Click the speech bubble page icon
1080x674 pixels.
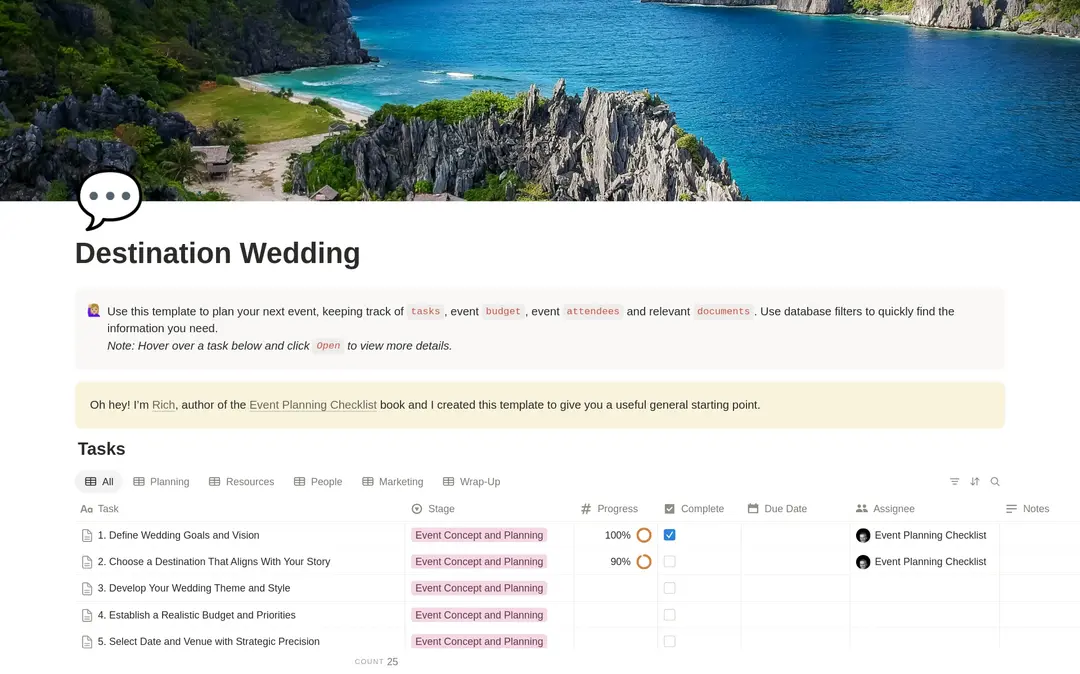(110, 200)
